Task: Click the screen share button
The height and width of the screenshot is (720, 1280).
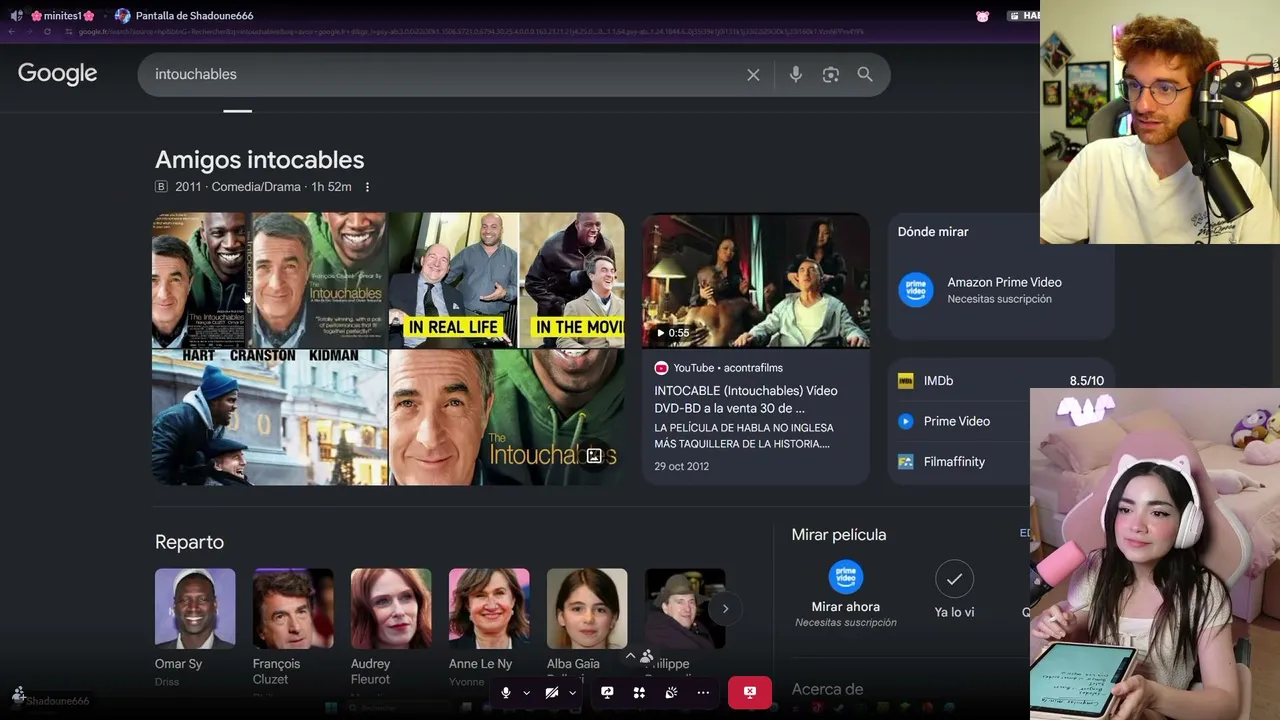Action: click(x=607, y=692)
